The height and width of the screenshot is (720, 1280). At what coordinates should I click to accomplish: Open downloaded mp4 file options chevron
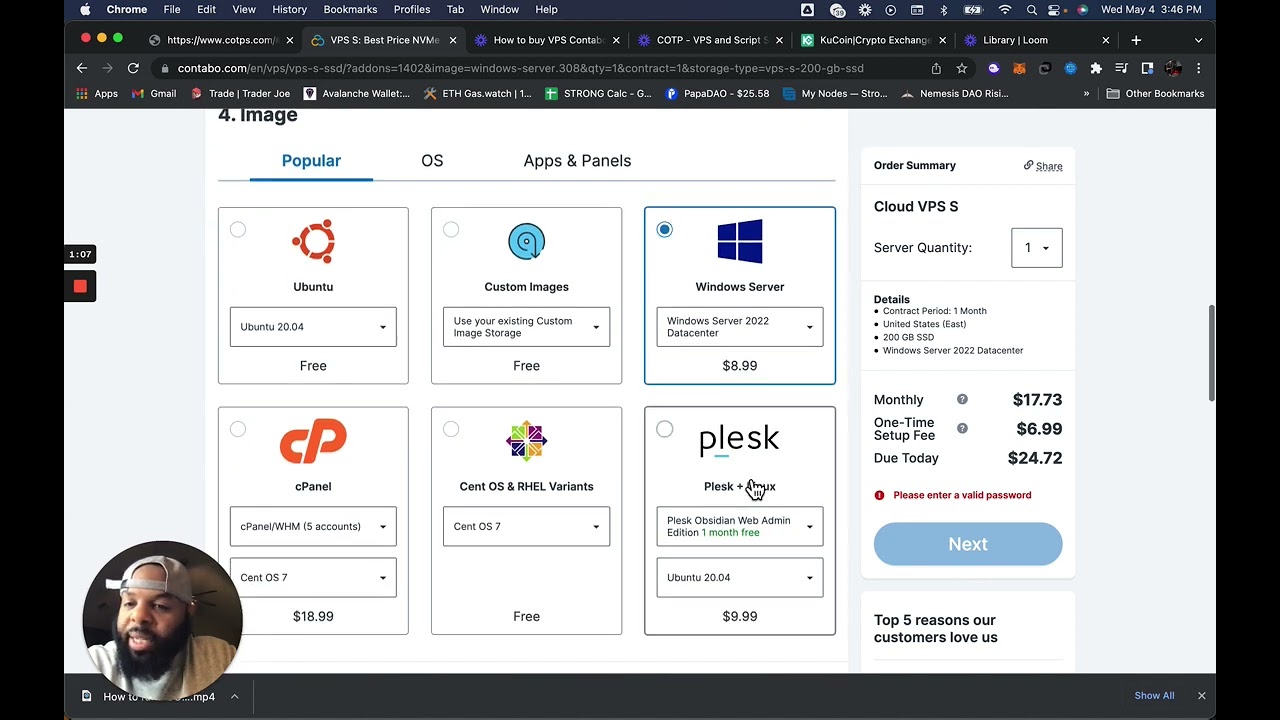click(234, 696)
